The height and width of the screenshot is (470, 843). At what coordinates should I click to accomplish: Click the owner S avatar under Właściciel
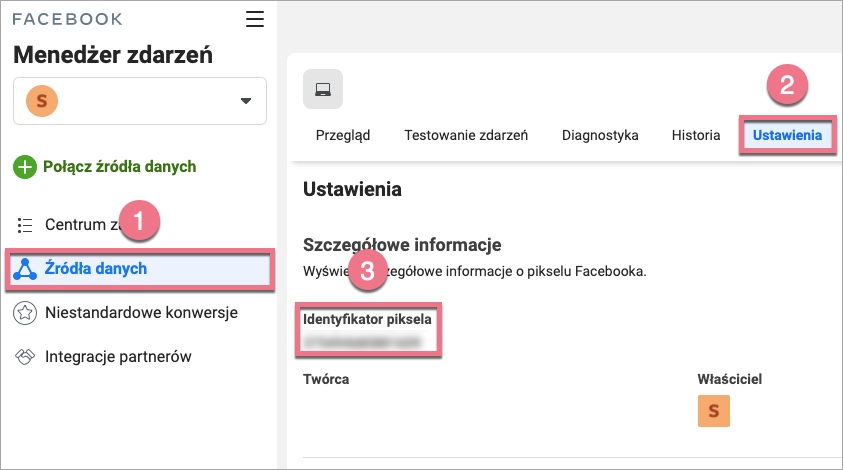click(713, 411)
